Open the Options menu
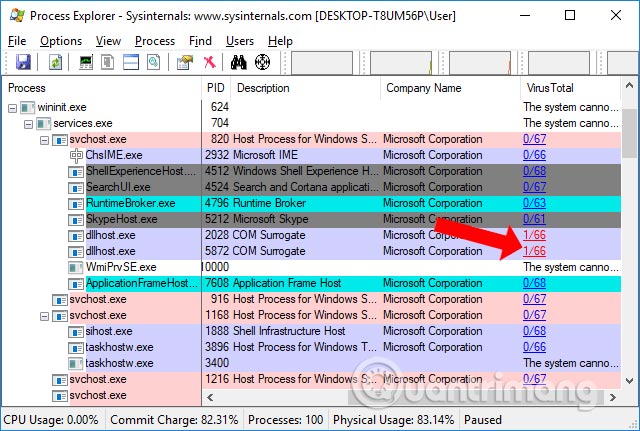640x431 pixels. [61, 41]
